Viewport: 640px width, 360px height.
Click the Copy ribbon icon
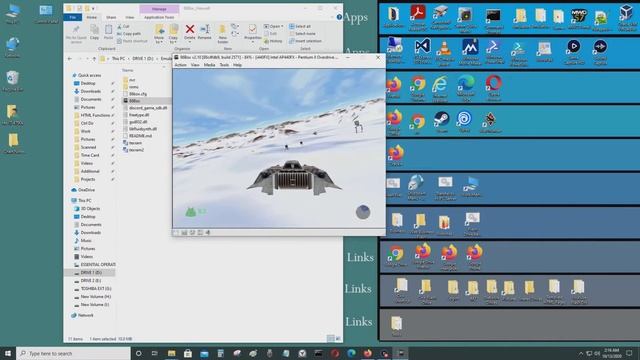pos(94,32)
